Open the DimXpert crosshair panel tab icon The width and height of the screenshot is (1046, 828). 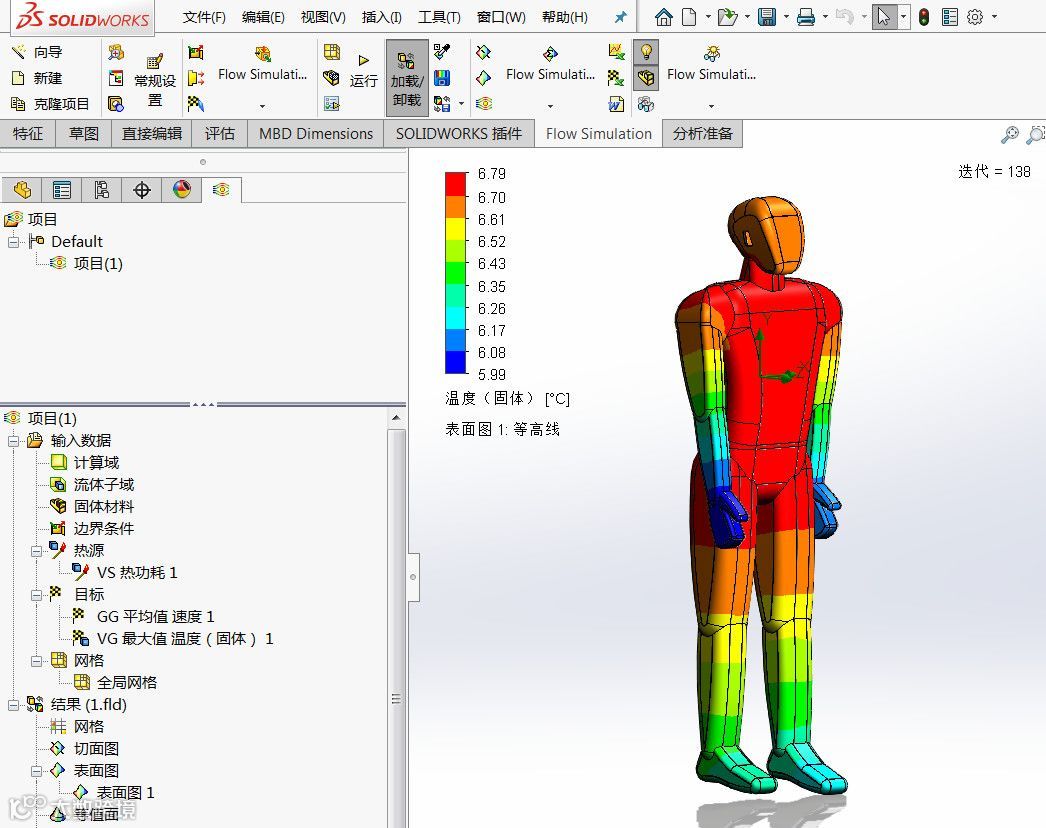click(141, 190)
